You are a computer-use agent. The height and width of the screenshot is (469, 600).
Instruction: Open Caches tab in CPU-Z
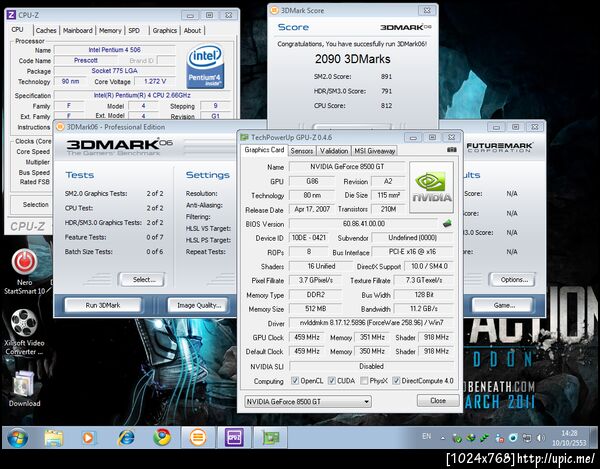(46, 30)
